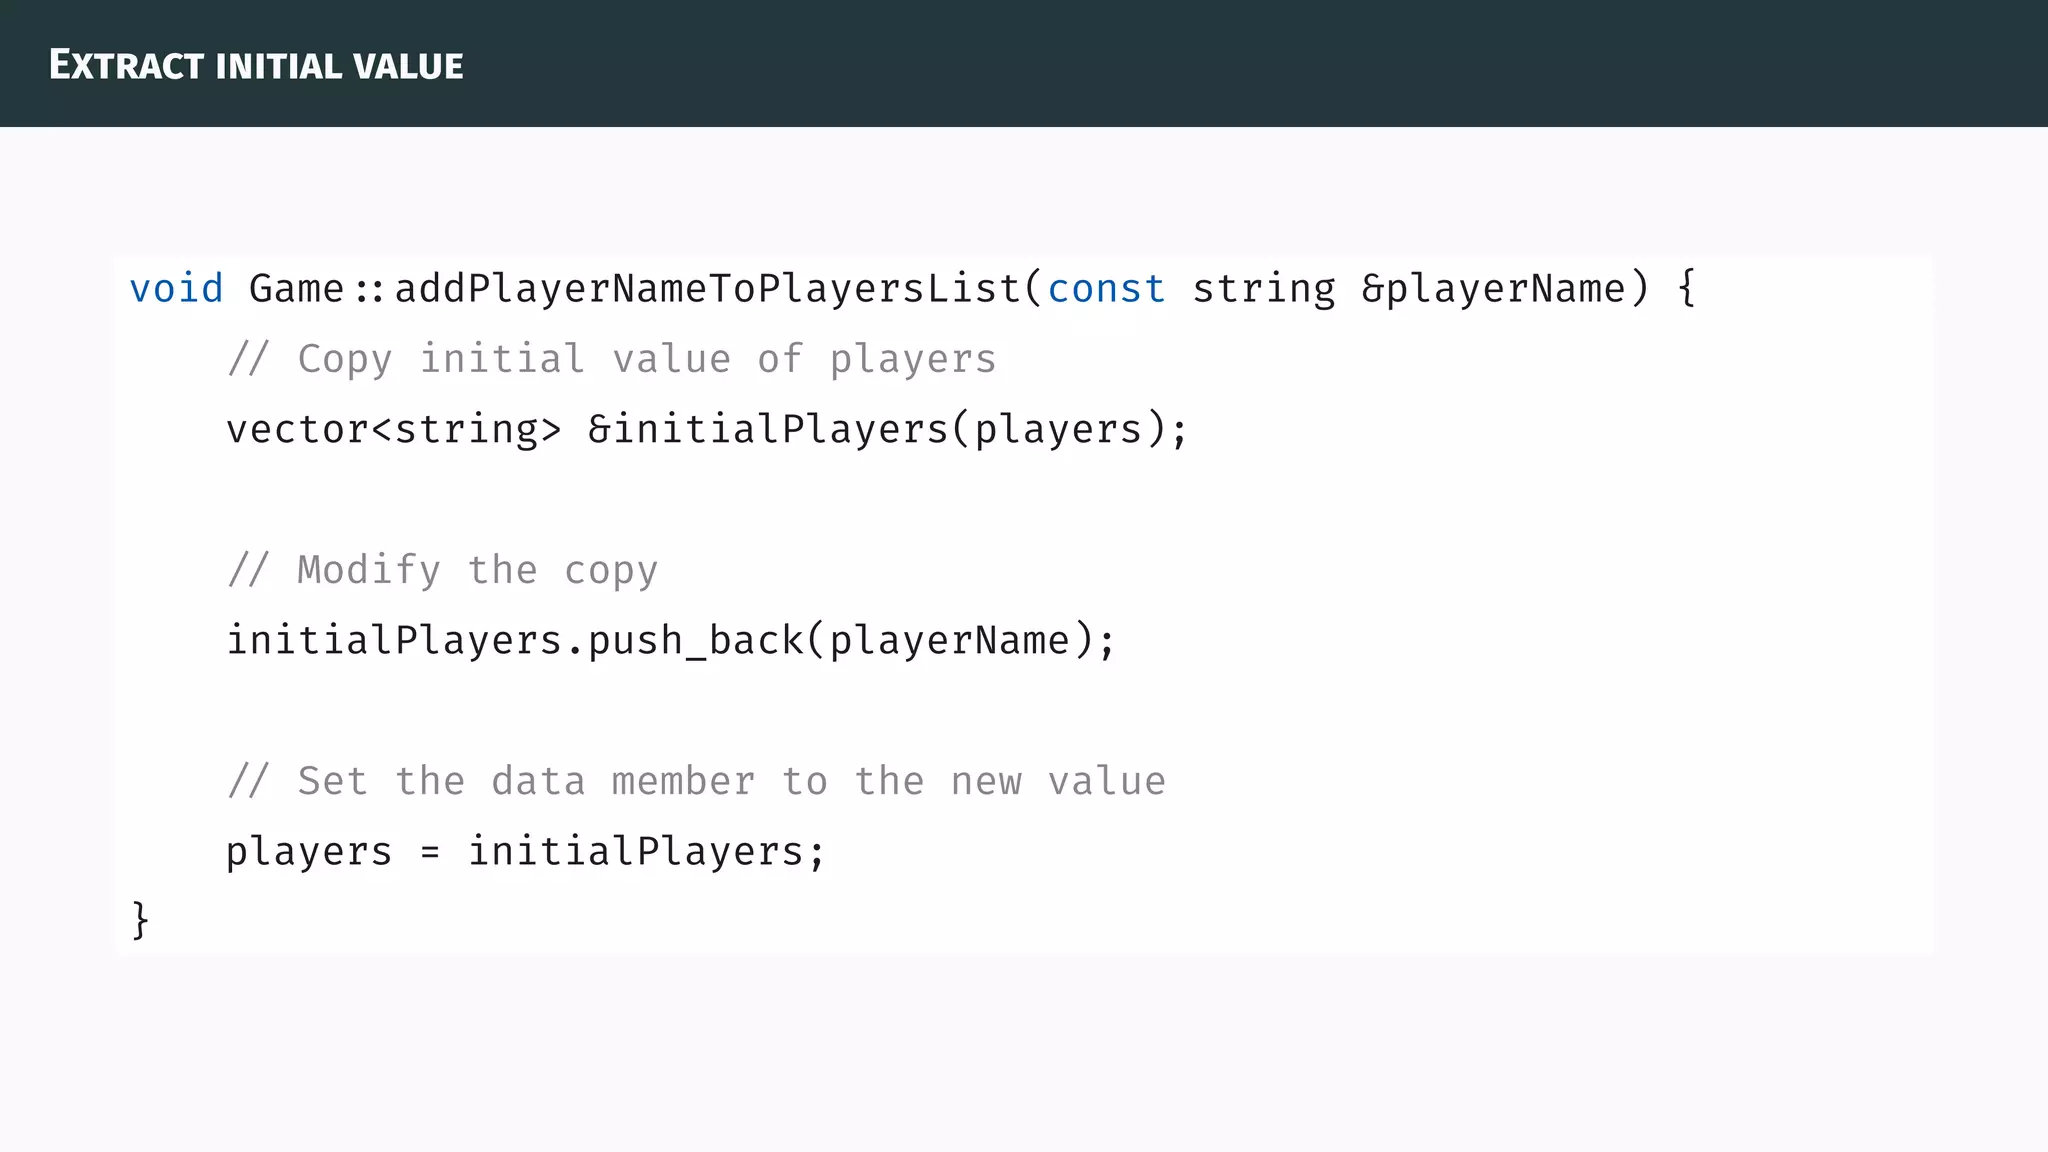
Task: Click the '&playerName' parameter in signature
Action: pyautogui.click(x=1493, y=289)
